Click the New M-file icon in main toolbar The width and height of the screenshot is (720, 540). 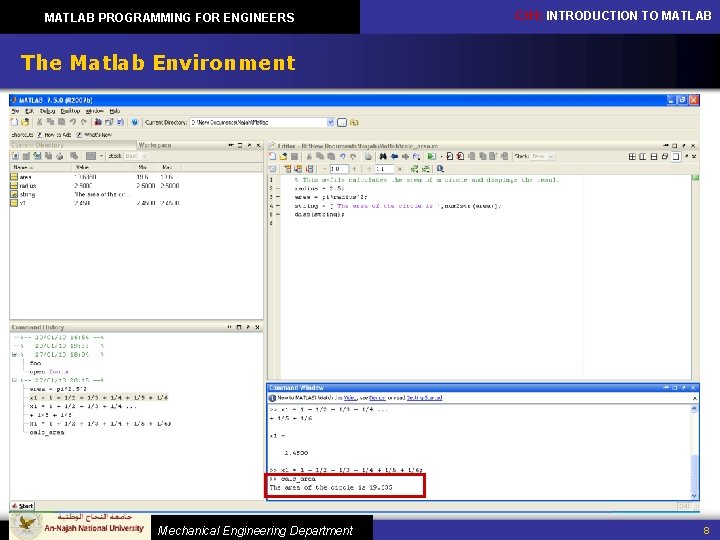tap(14, 122)
